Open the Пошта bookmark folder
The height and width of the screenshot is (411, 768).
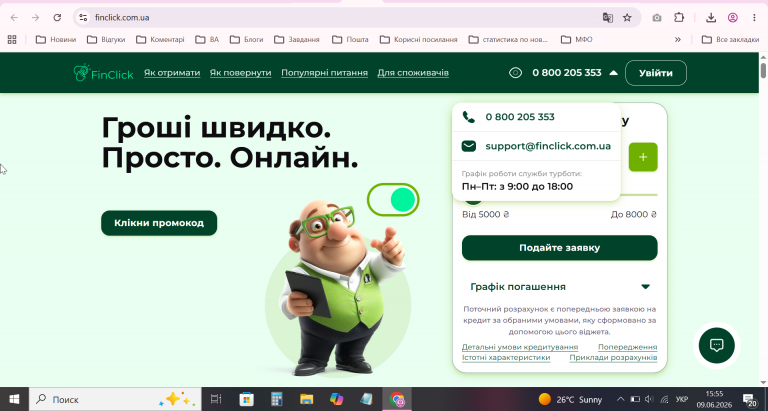(x=350, y=39)
